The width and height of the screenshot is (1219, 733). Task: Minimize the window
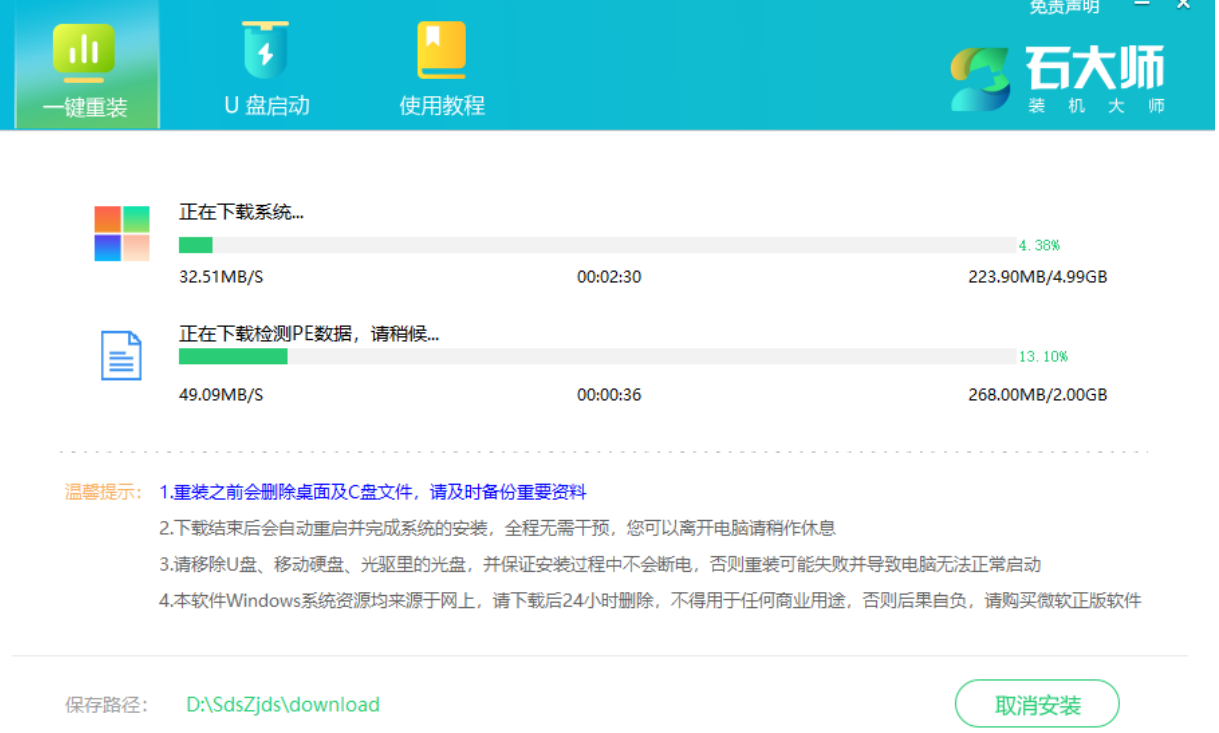1143,6
